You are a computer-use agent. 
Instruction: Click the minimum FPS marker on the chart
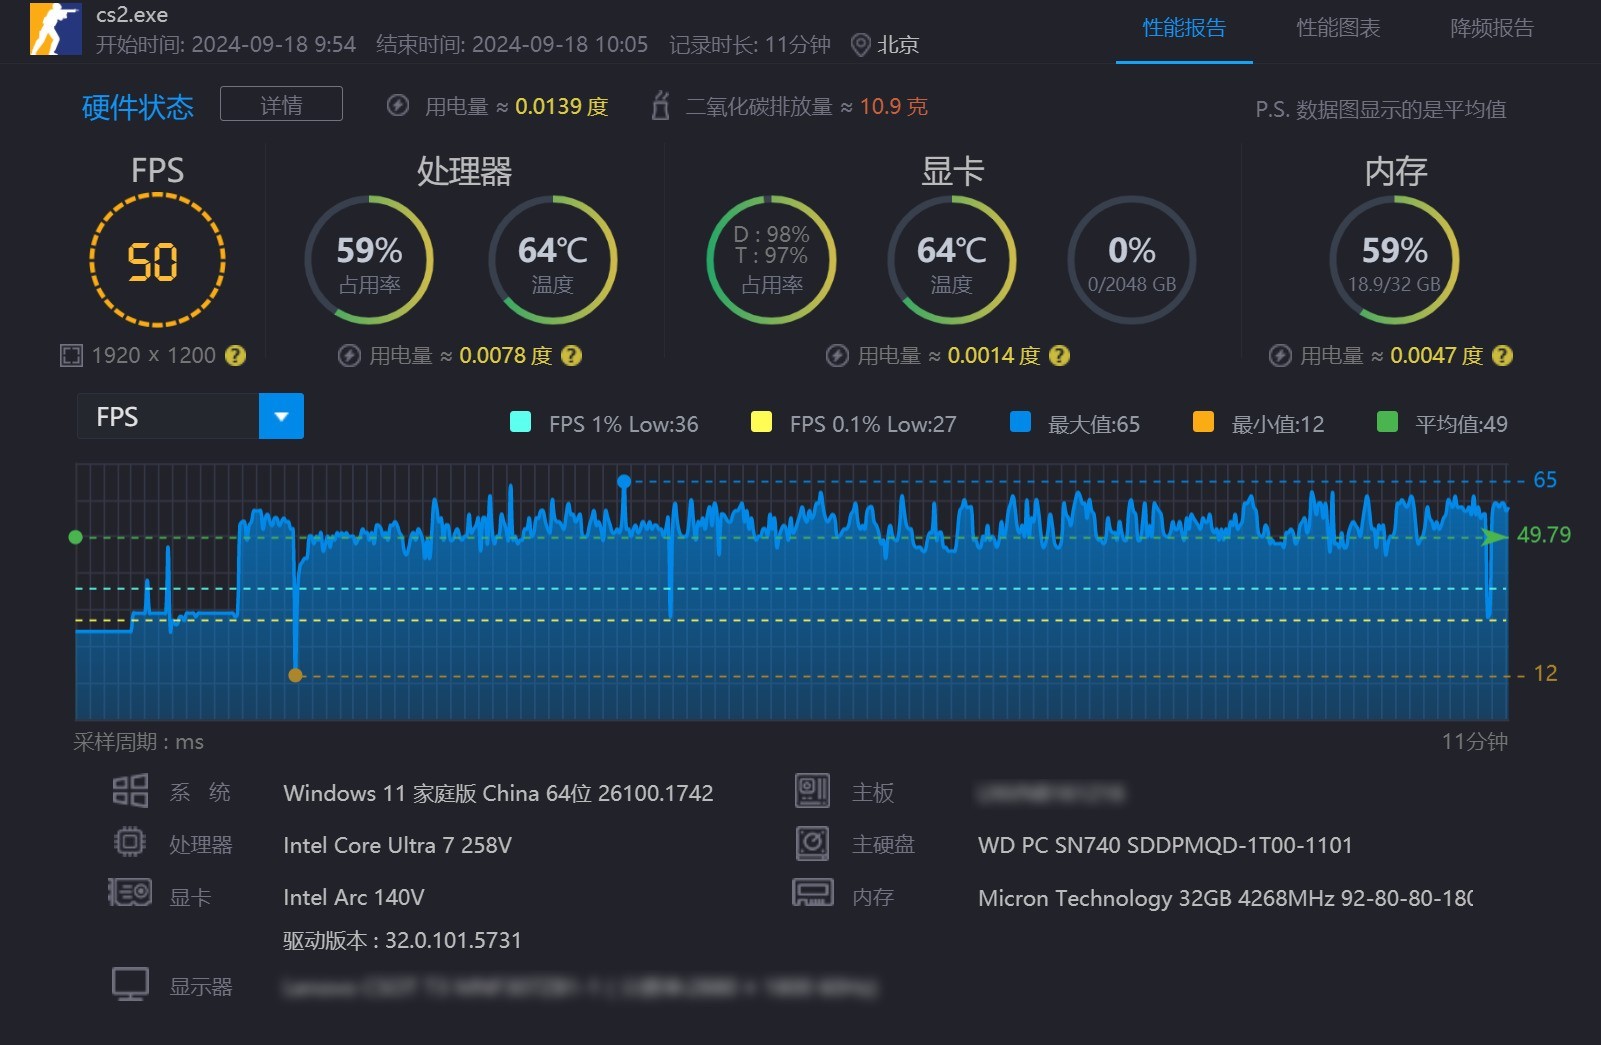tap(296, 675)
